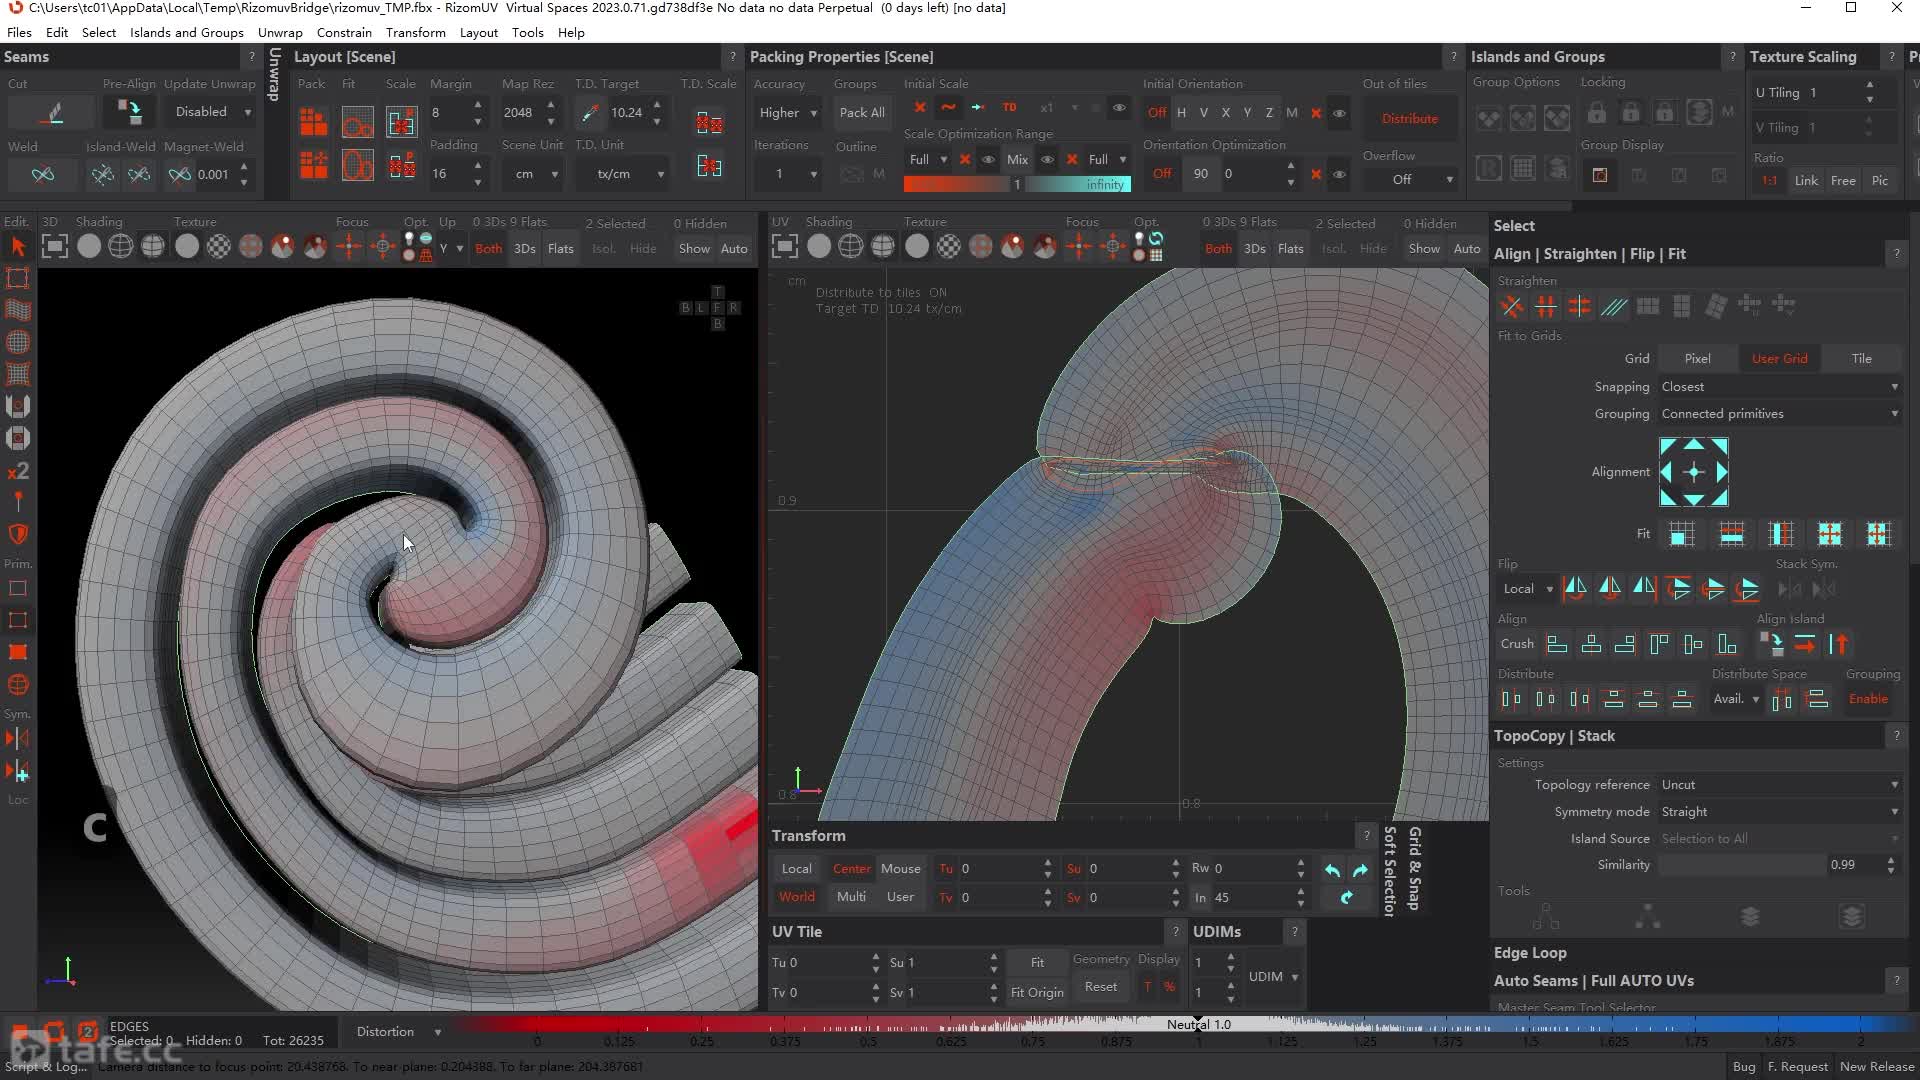Open the Overflow Off dropdown
The image size is (1920, 1080).
[1409, 180]
